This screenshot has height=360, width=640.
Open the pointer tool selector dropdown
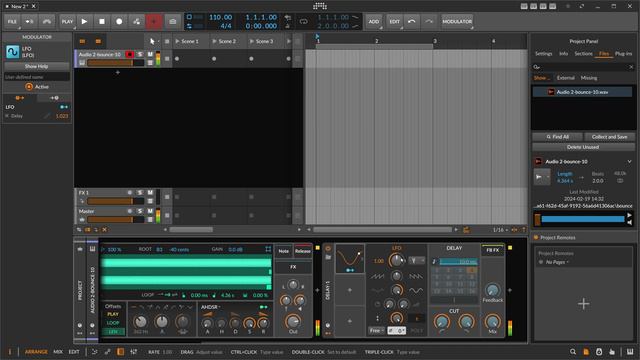coord(153,41)
